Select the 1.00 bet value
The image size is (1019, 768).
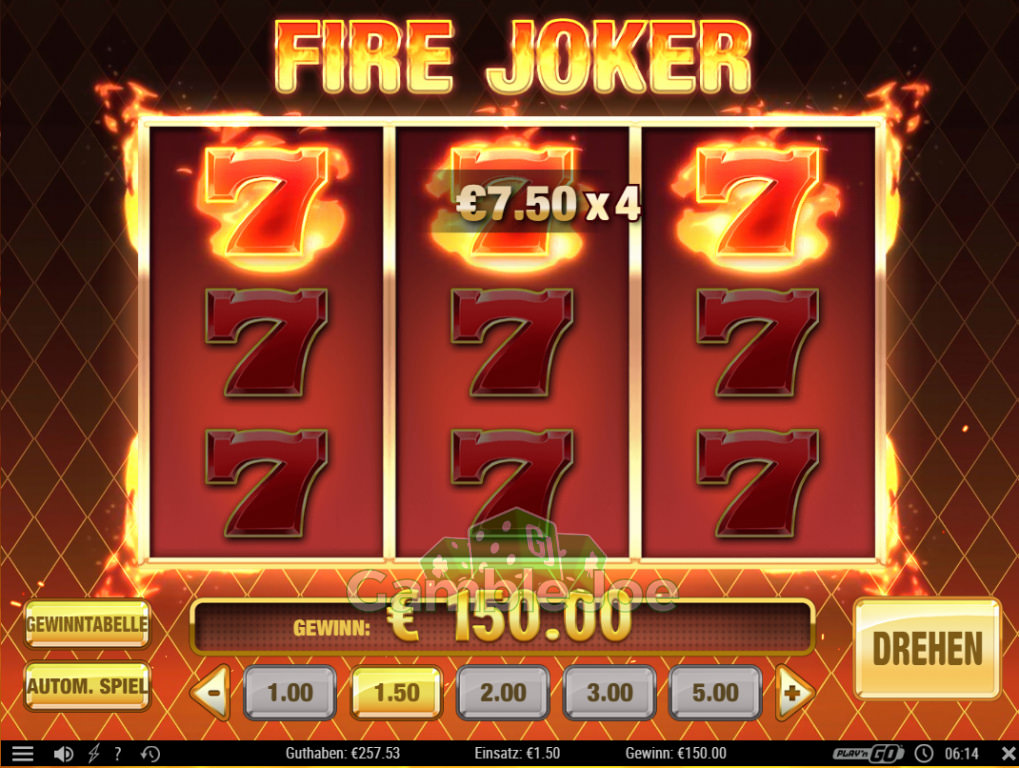290,693
